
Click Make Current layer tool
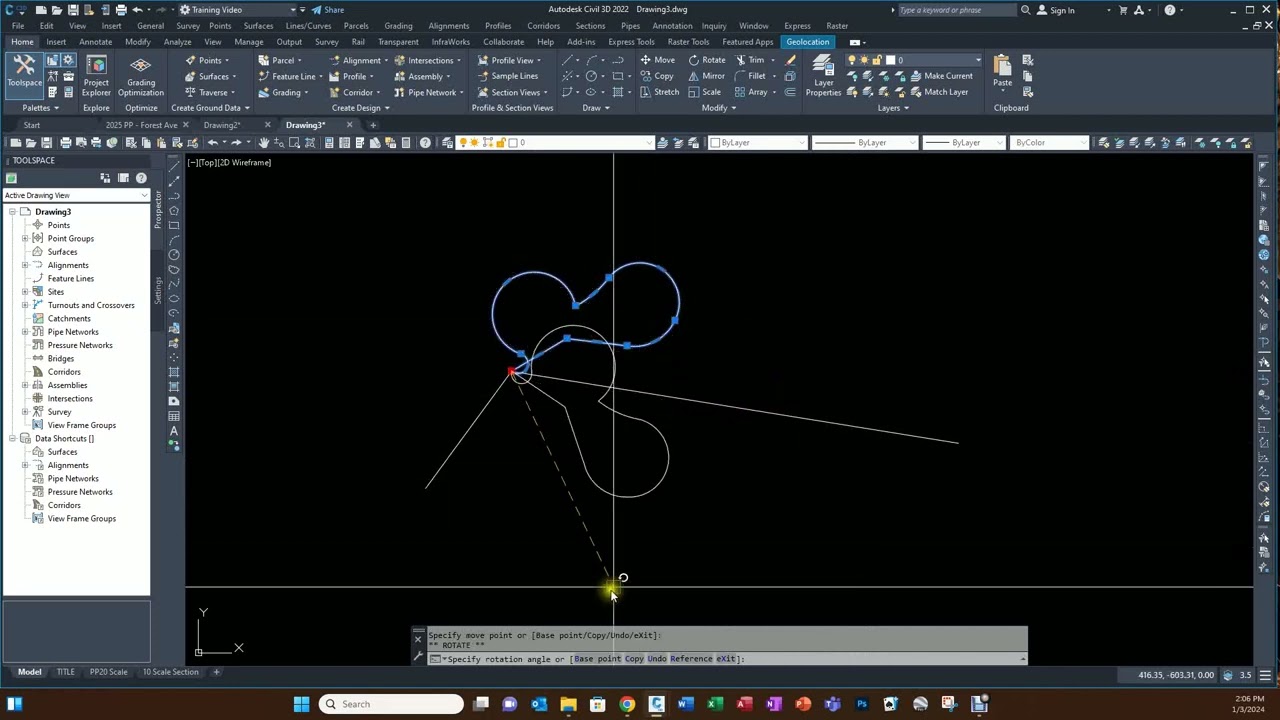point(940,76)
